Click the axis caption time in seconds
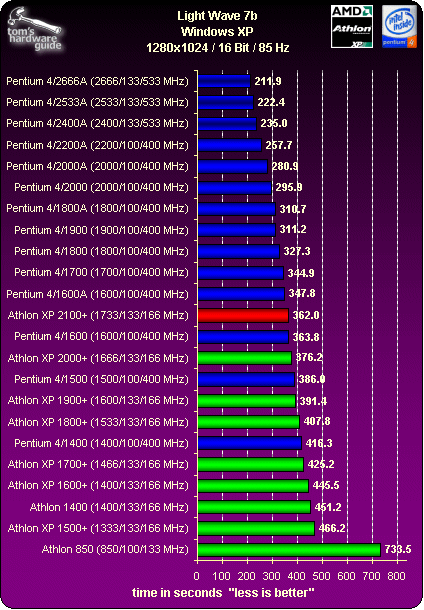The height and width of the screenshot is (610, 424). tap(223, 592)
